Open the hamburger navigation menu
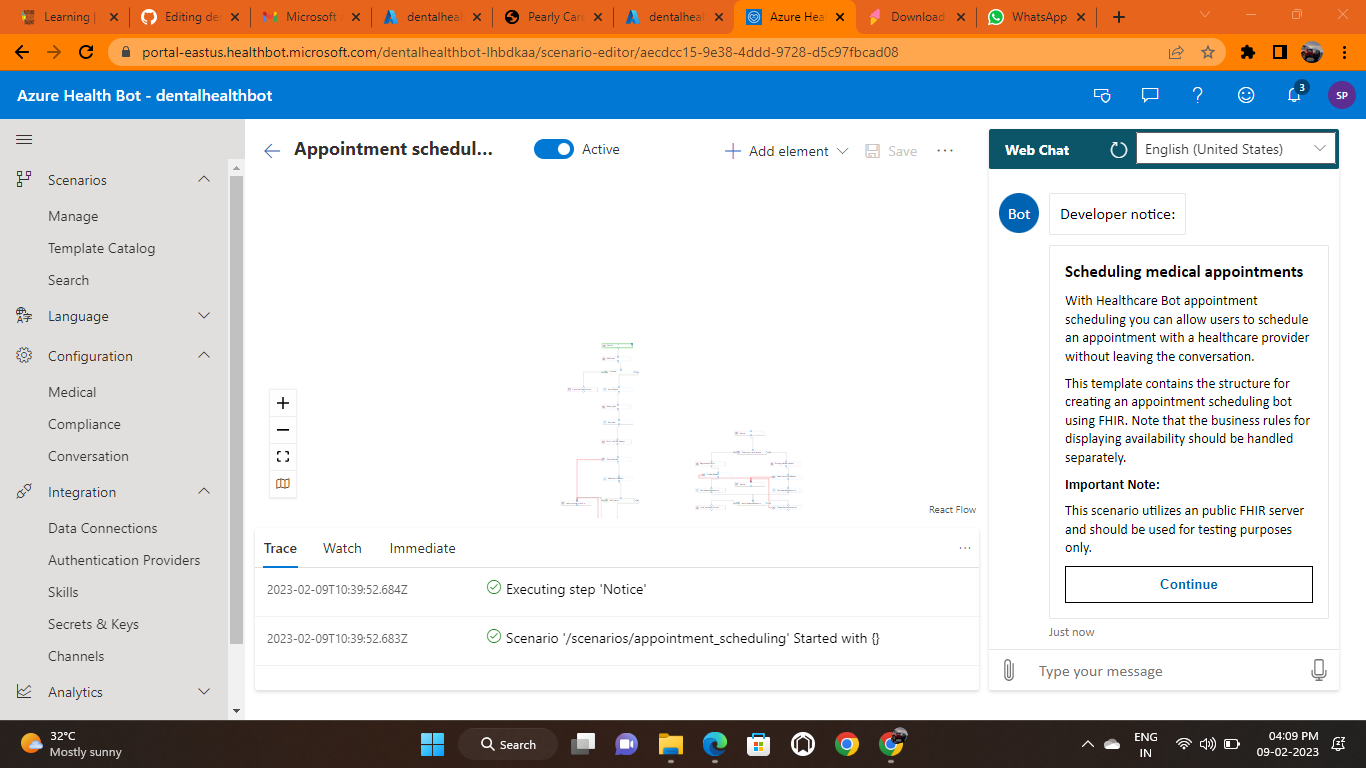1366x768 pixels. click(x=24, y=140)
